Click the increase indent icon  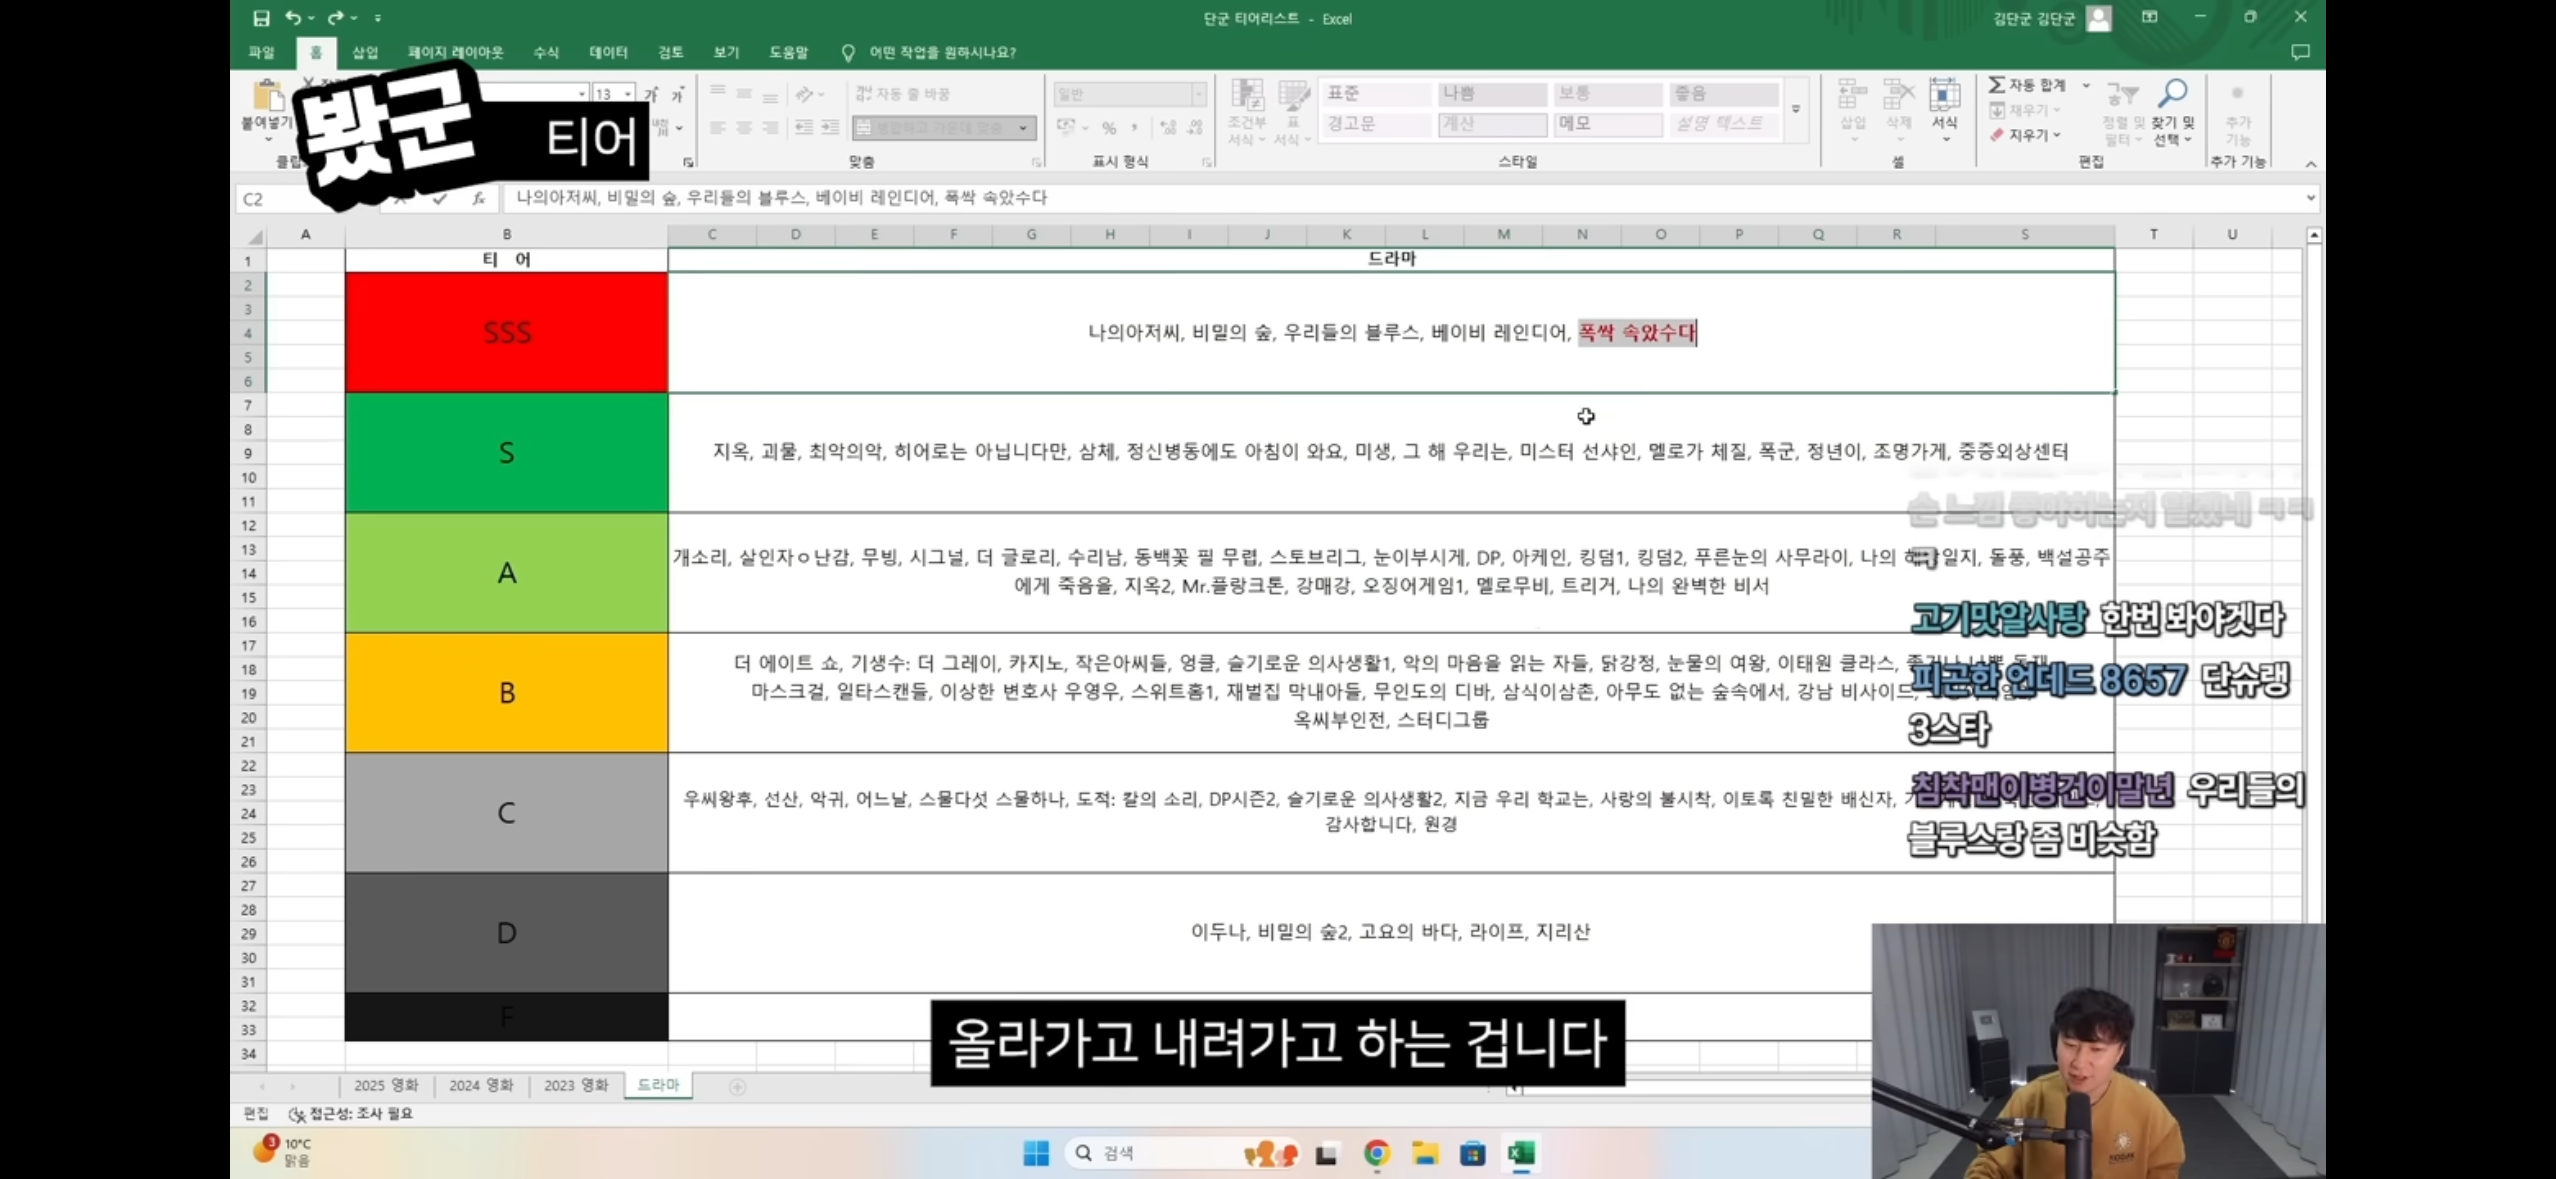(x=830, y=128)
